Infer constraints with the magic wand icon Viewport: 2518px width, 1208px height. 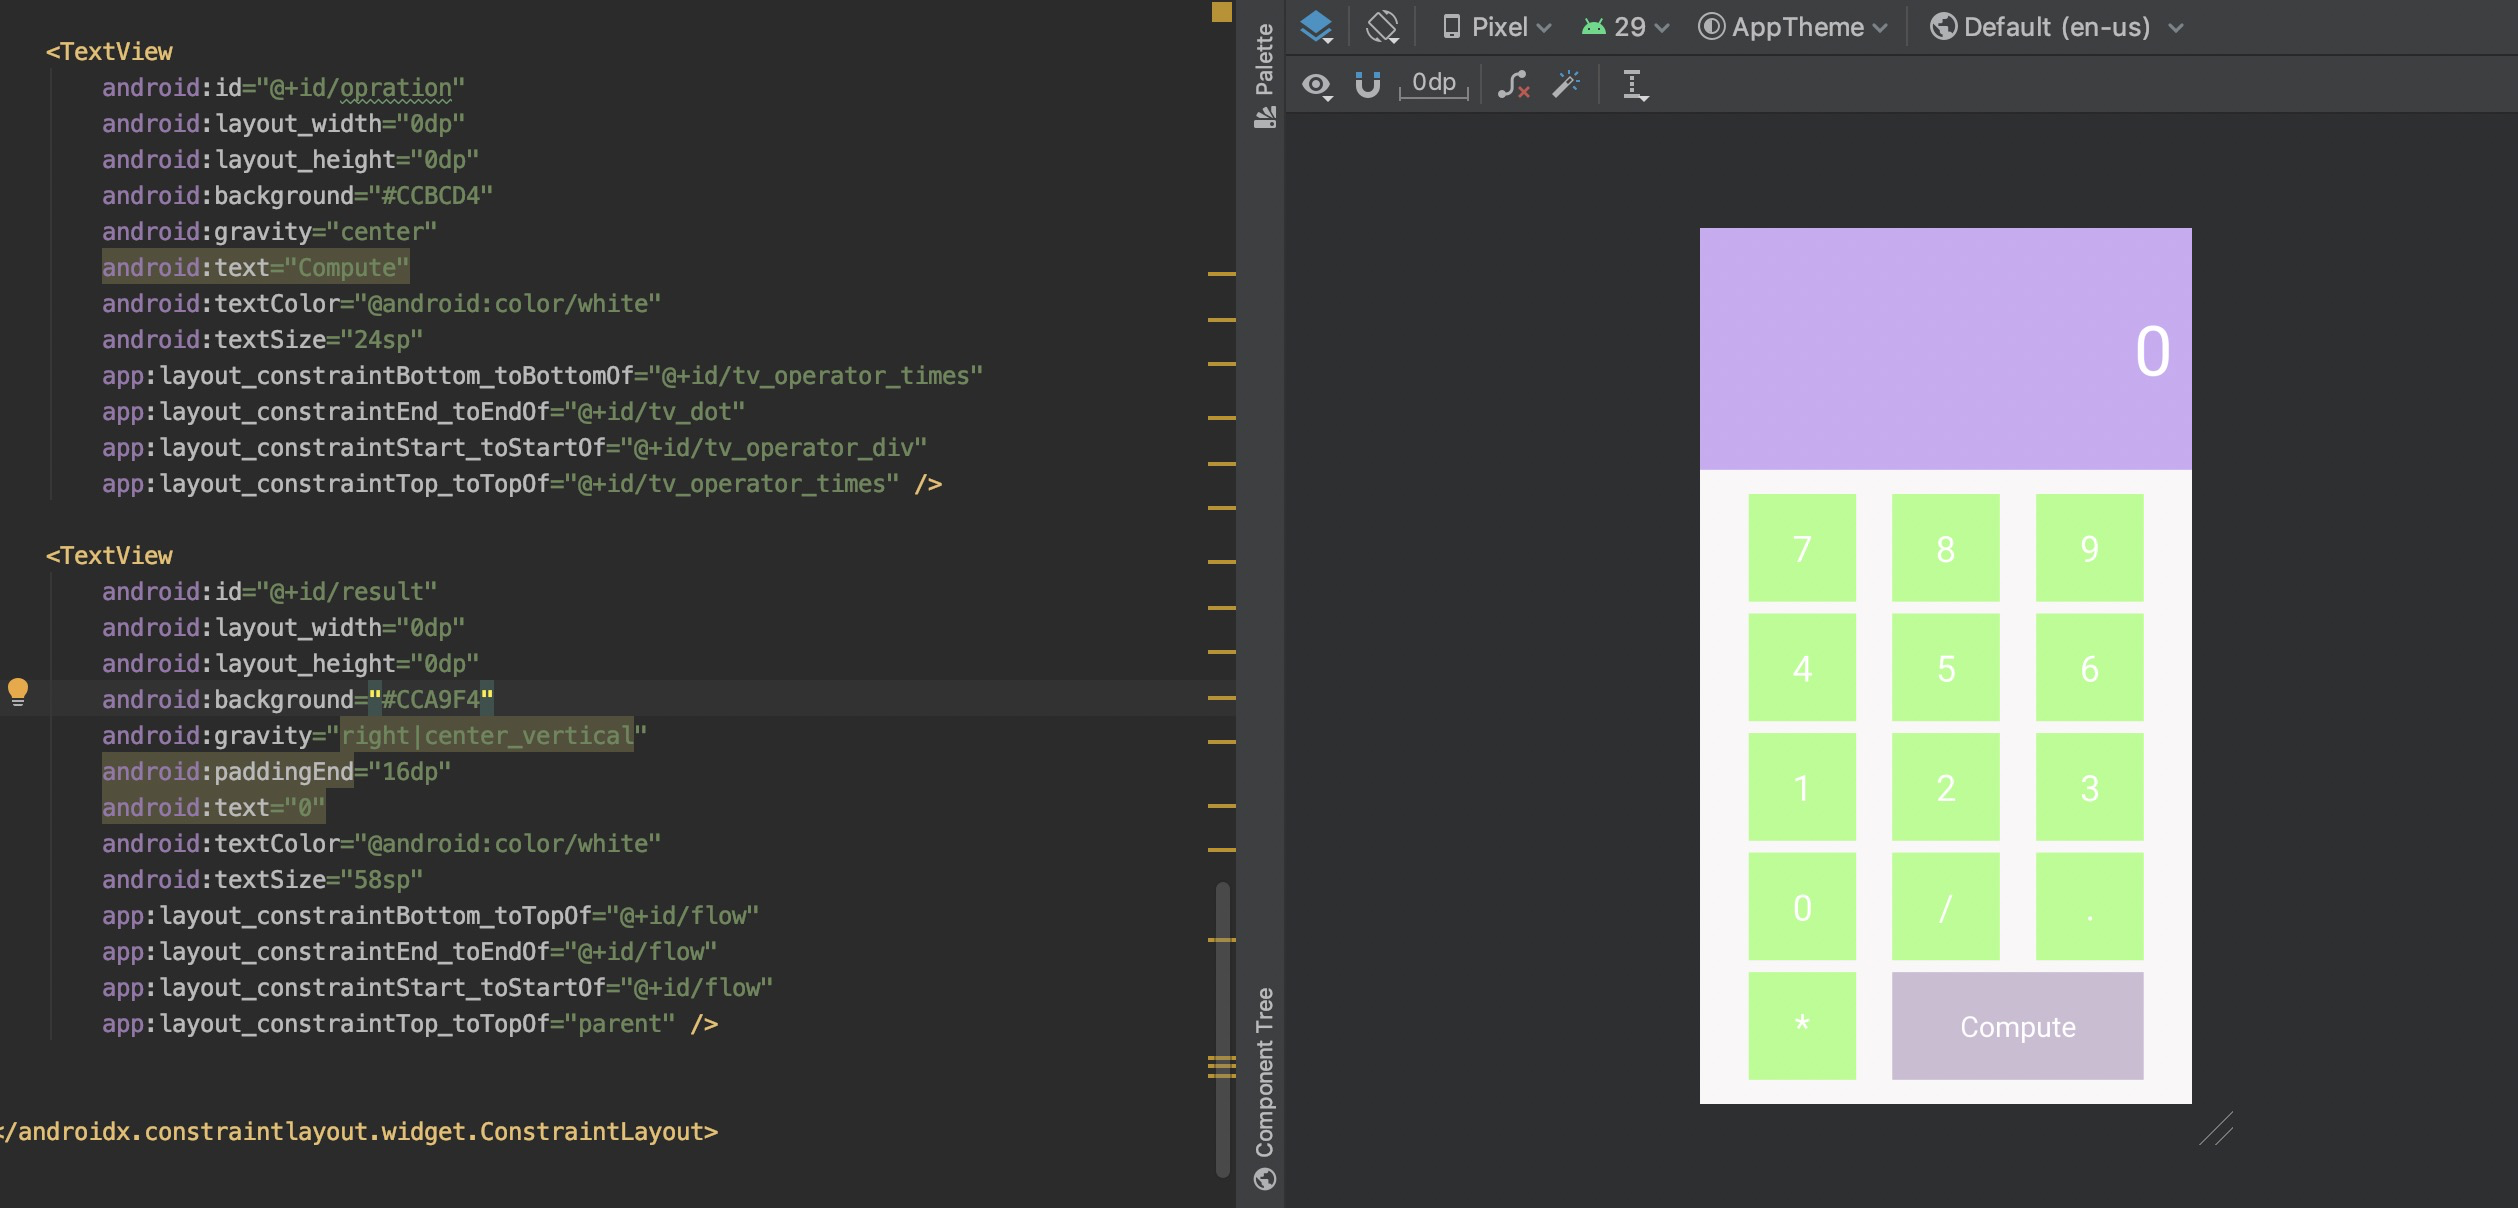point(1566,84)
